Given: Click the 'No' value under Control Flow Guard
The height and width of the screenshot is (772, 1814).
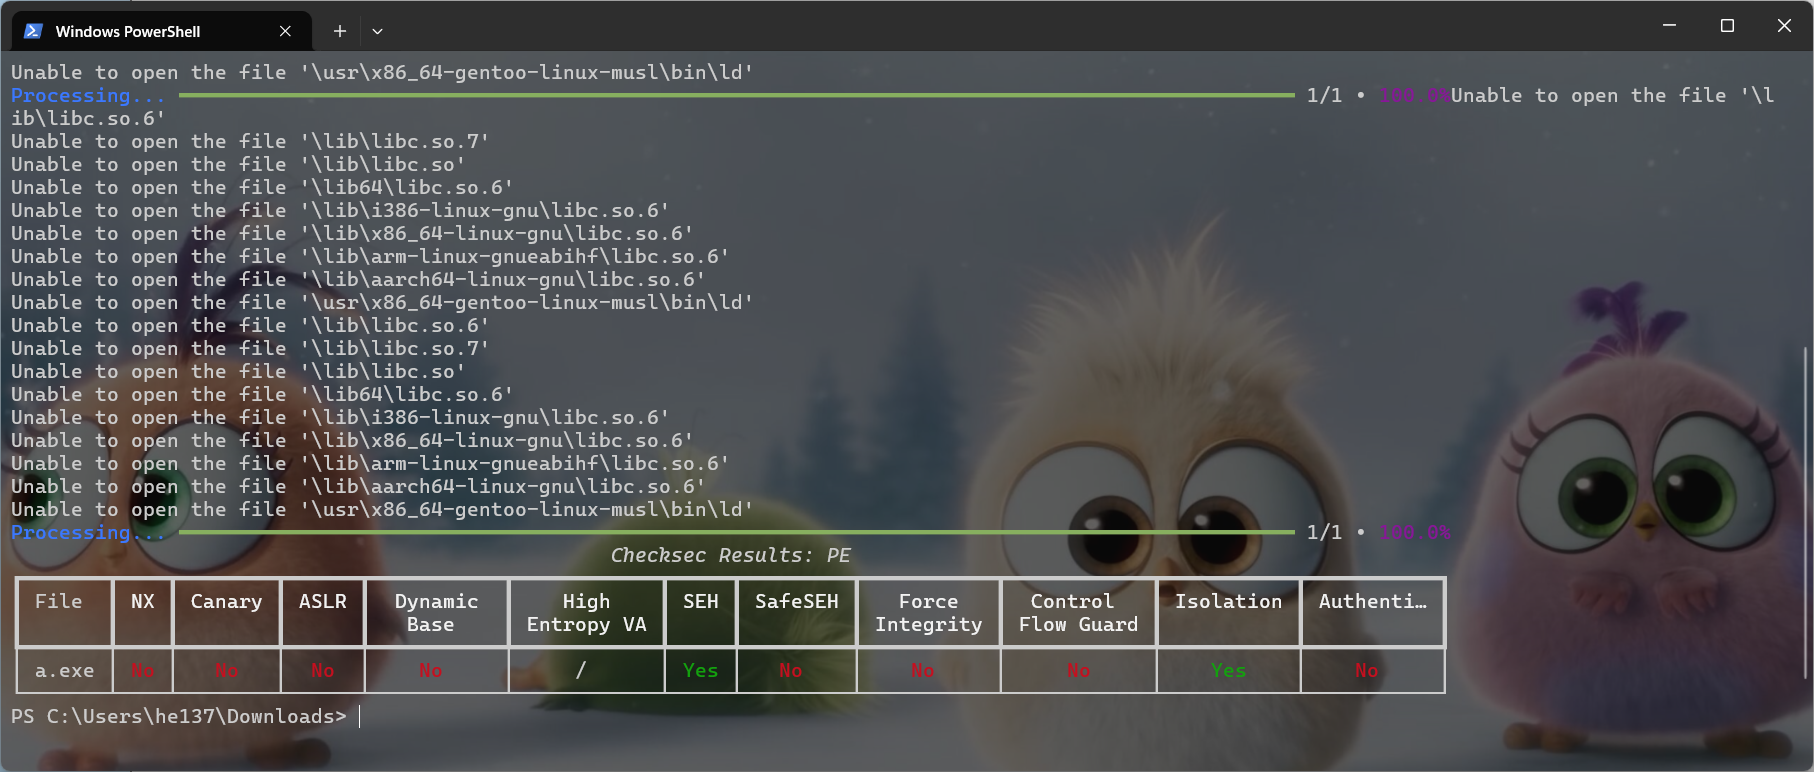Looking at the screenshot, I should (1079, 670).
